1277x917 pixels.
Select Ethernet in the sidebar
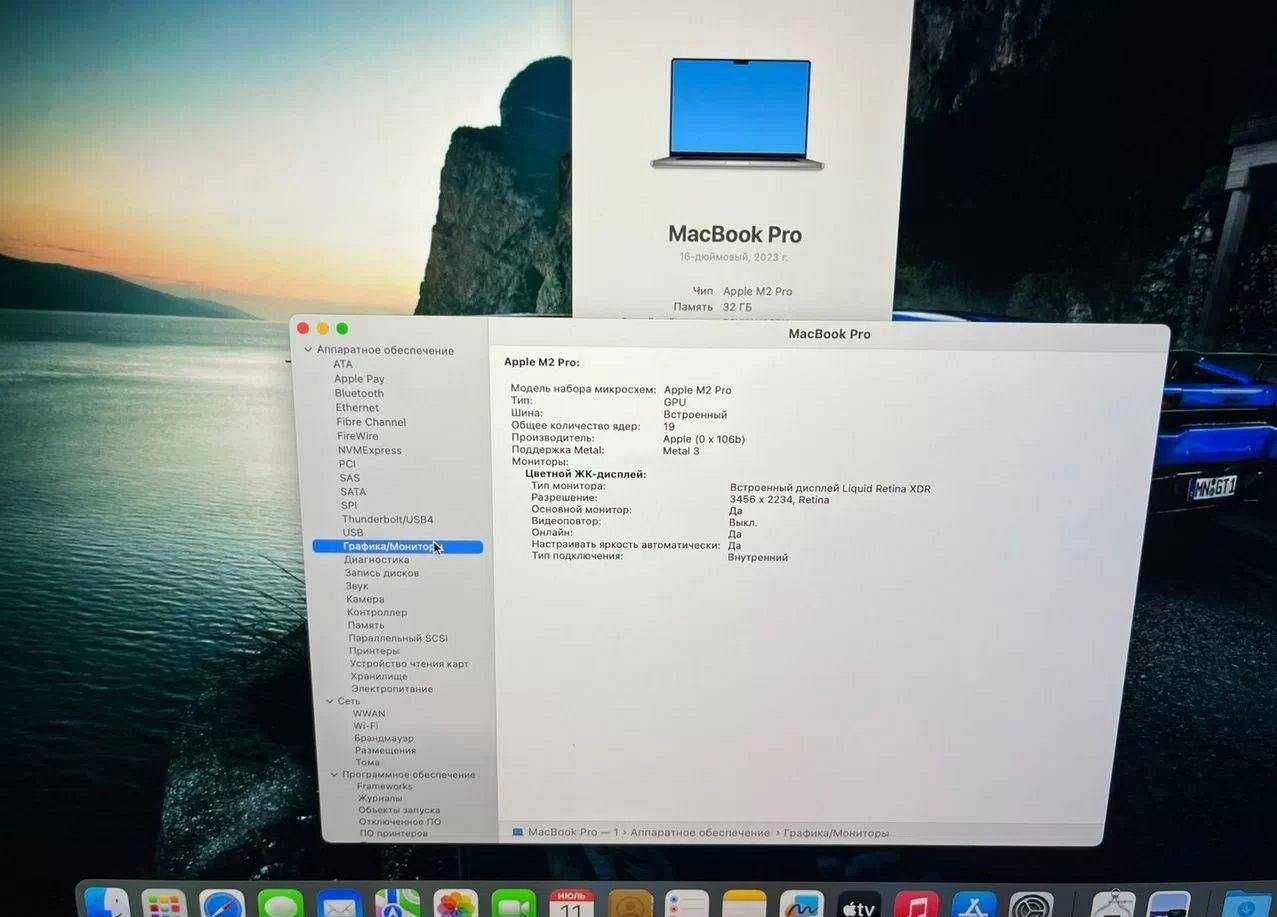[x=357, y=407]
